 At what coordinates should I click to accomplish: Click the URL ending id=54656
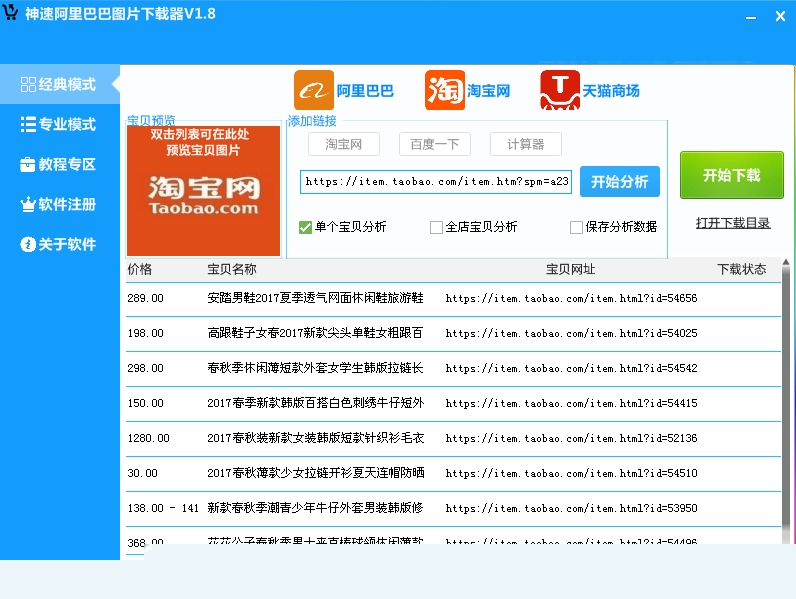click(x=572, y=298)
